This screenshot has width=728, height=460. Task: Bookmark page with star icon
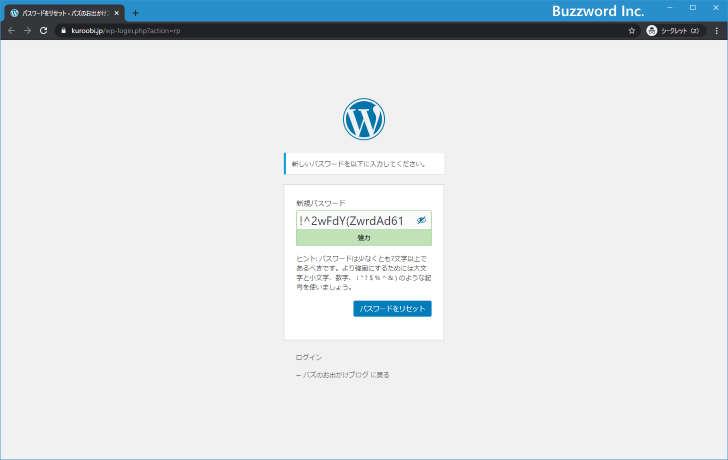point(631,31)
